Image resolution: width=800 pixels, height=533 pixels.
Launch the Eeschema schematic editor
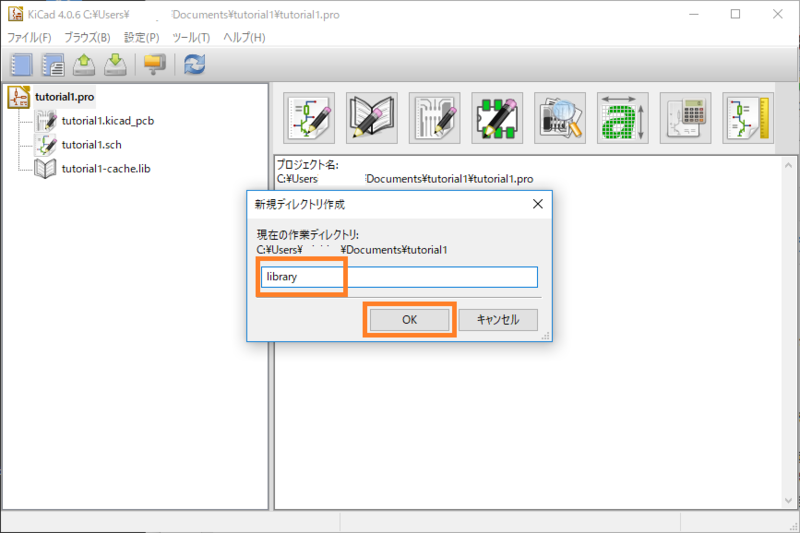[309, 118]
